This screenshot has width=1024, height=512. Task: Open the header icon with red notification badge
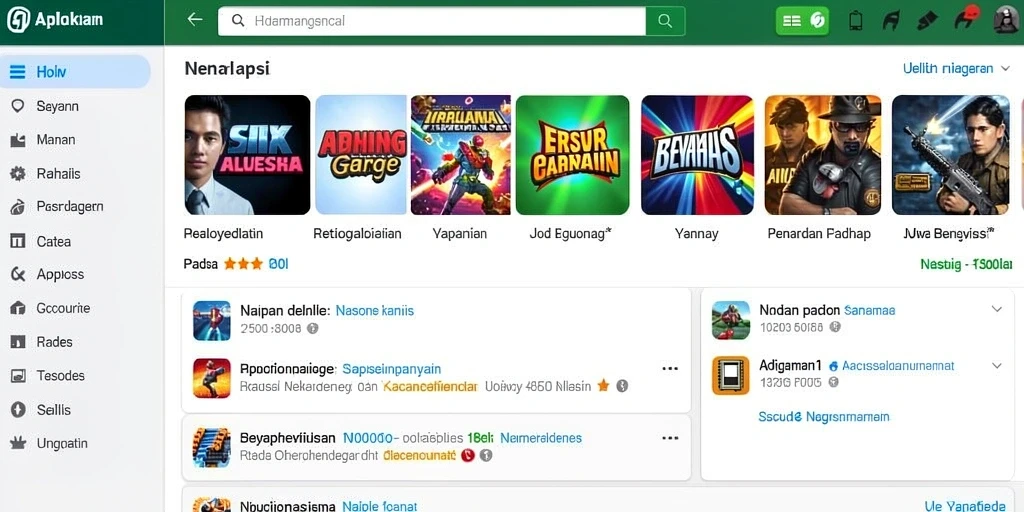(966, 19)
